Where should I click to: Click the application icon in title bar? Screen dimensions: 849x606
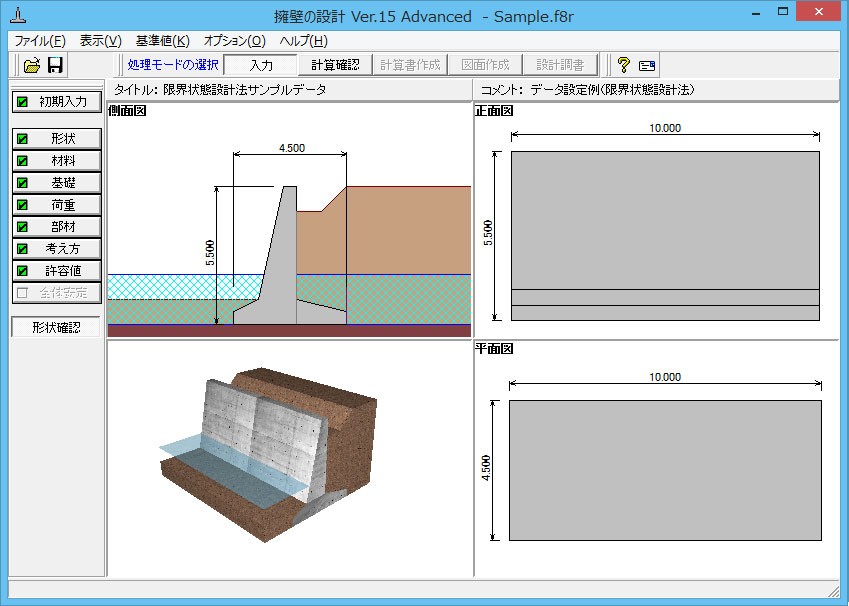[x=19, y=15]
